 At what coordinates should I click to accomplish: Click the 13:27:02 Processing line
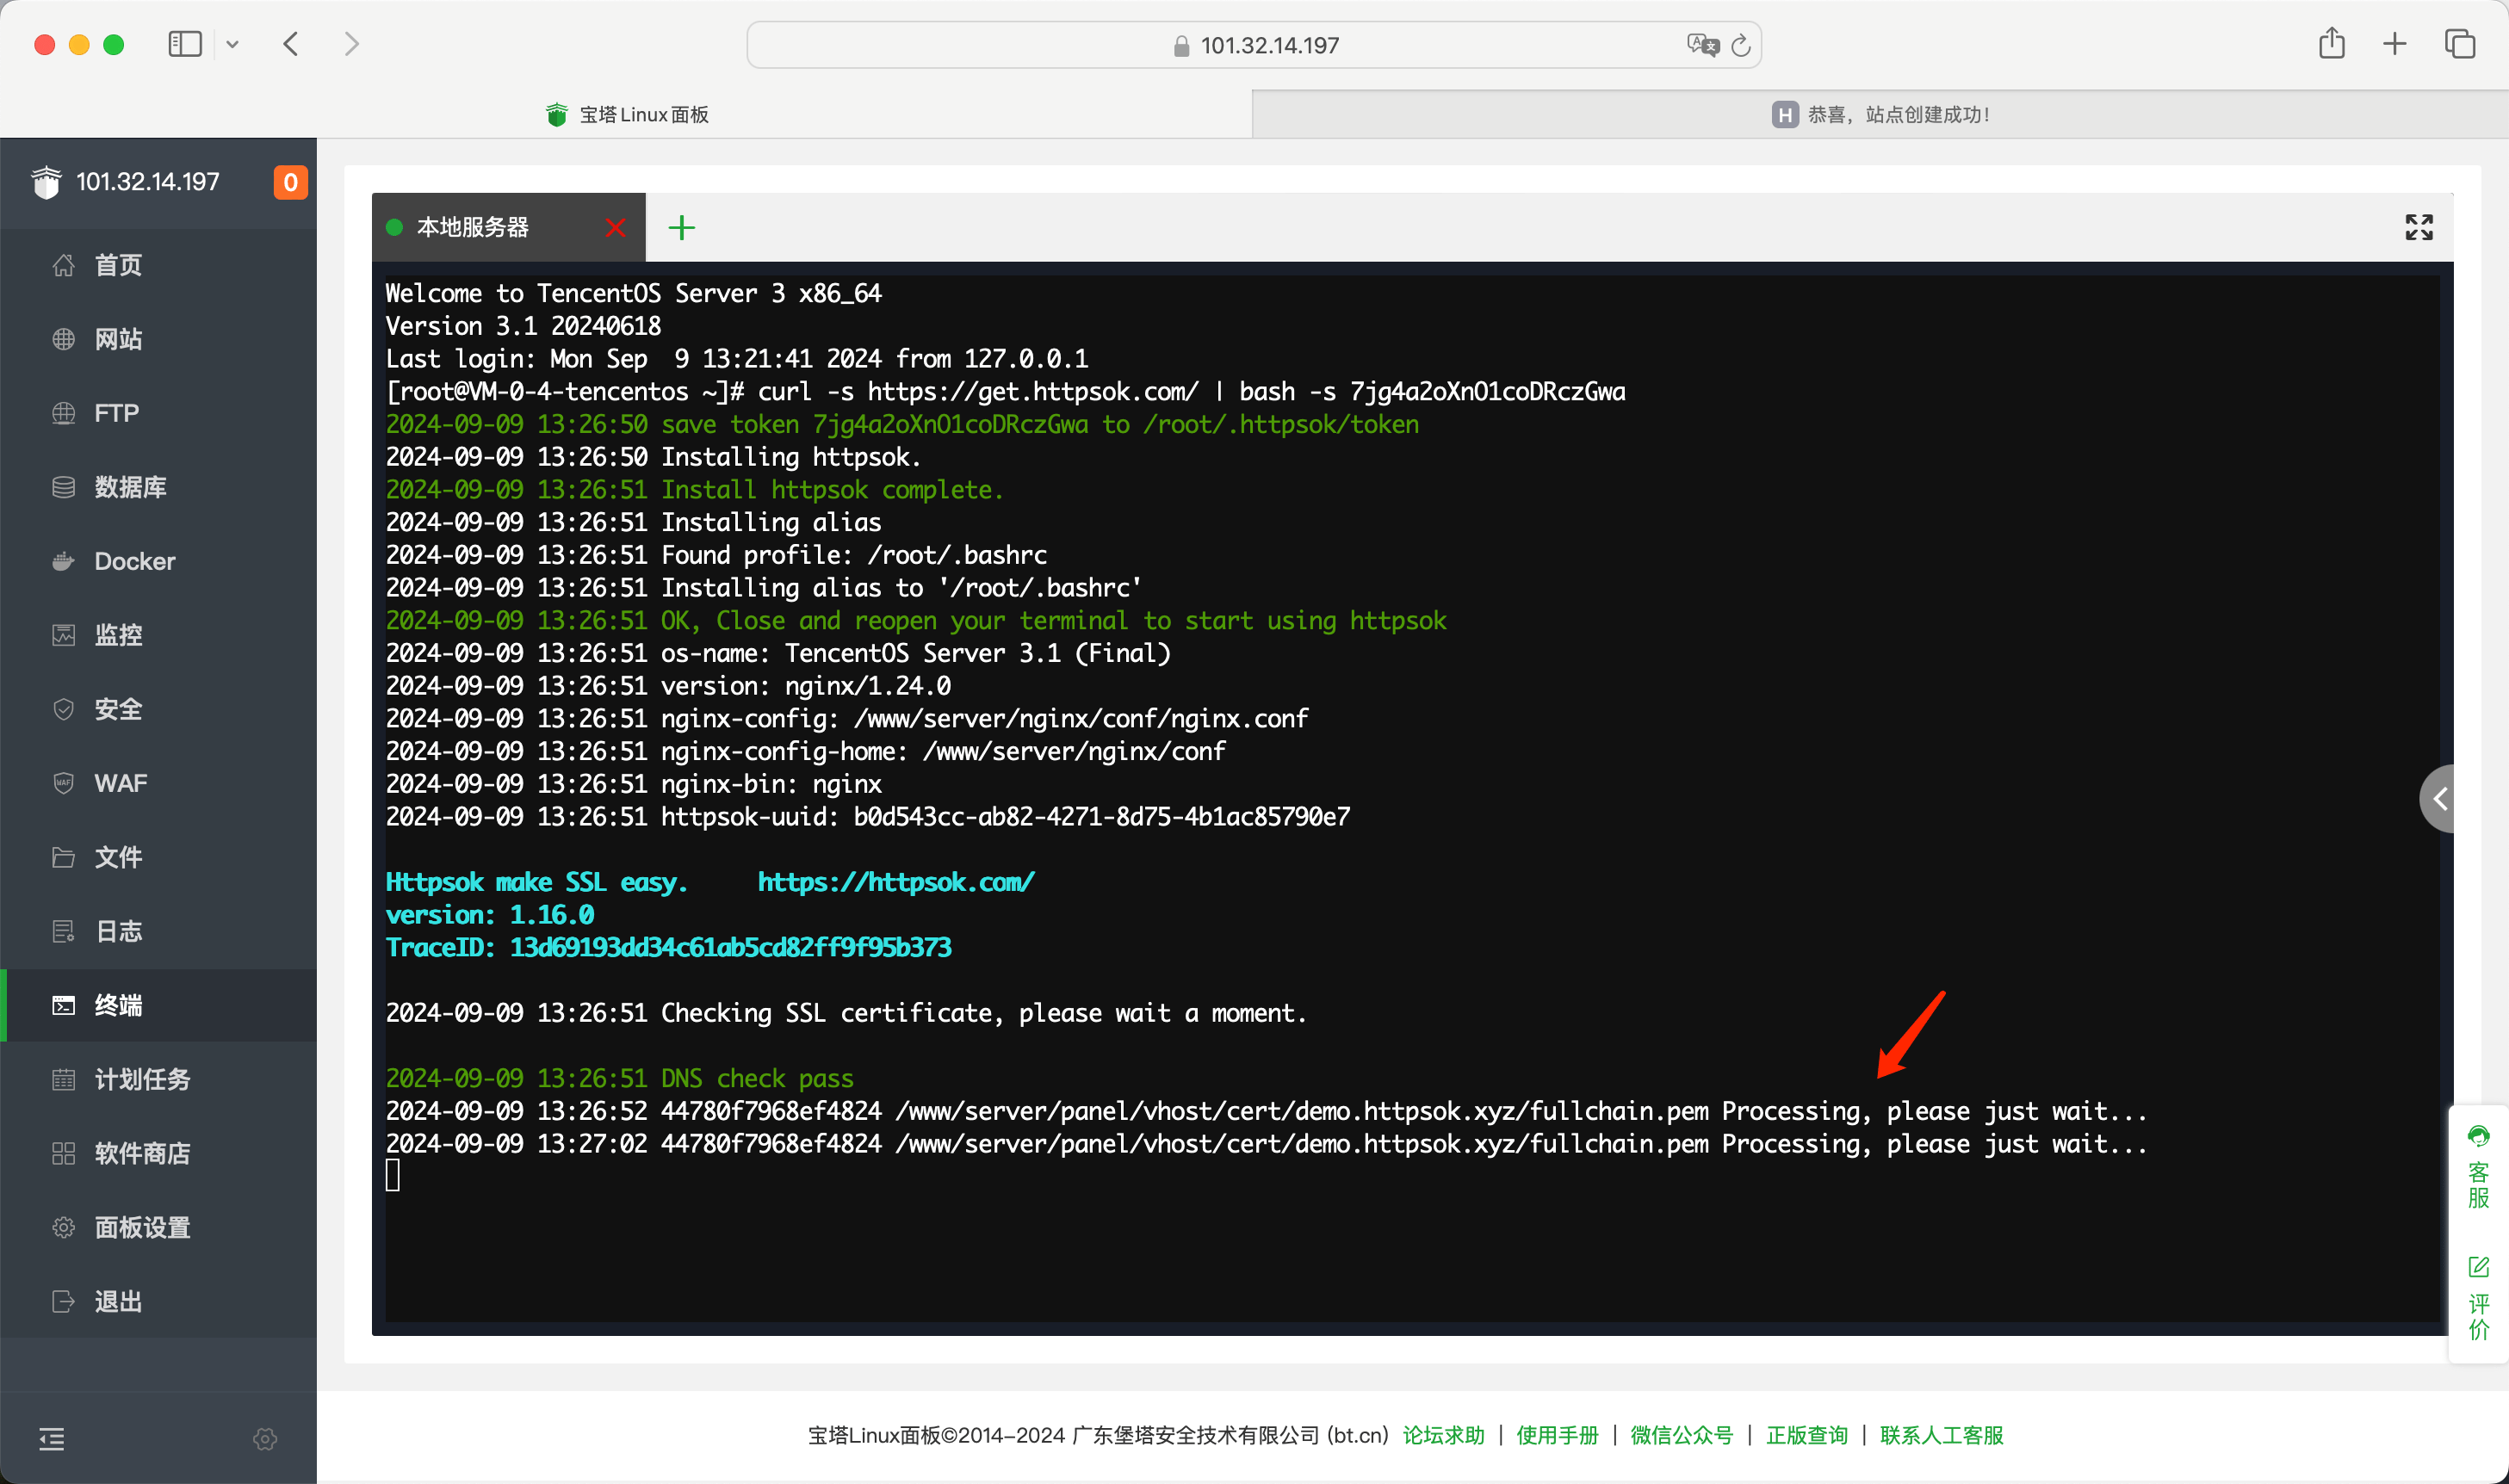1266,1143
